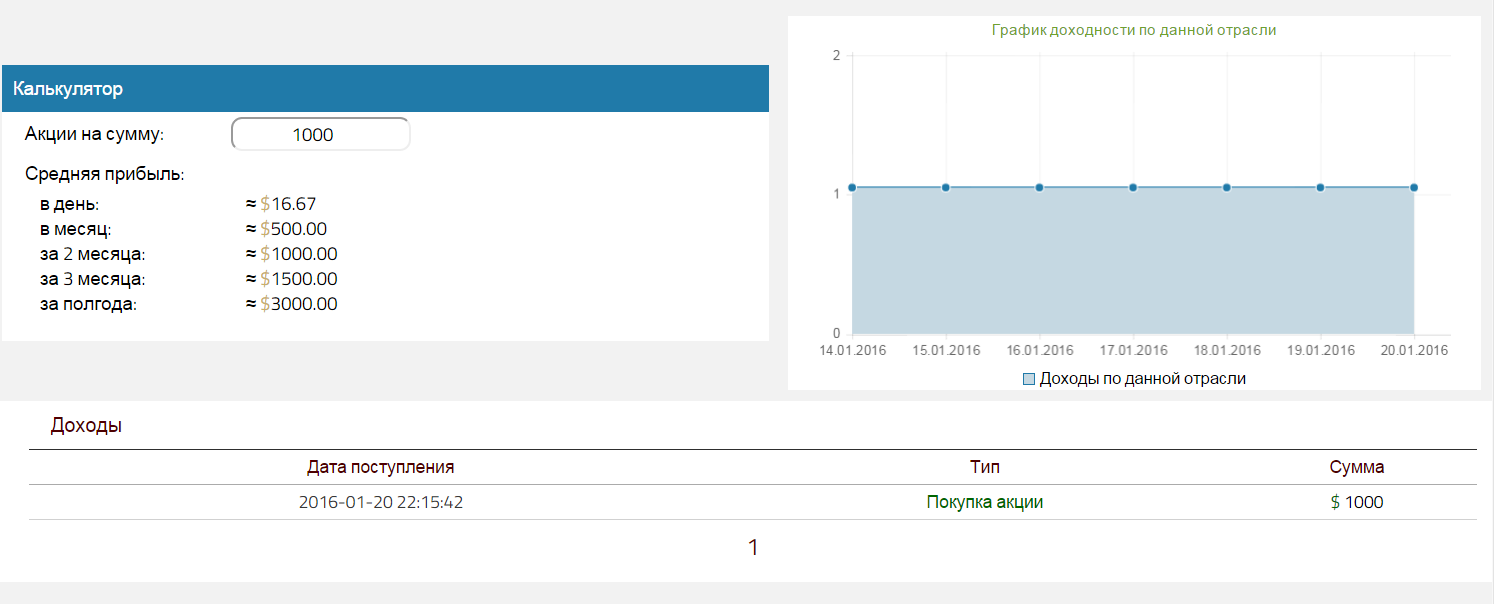Select the 19.01.2016 point on the graph
This screenshot has width=1494, height=604.
[x=1320, y=187]
